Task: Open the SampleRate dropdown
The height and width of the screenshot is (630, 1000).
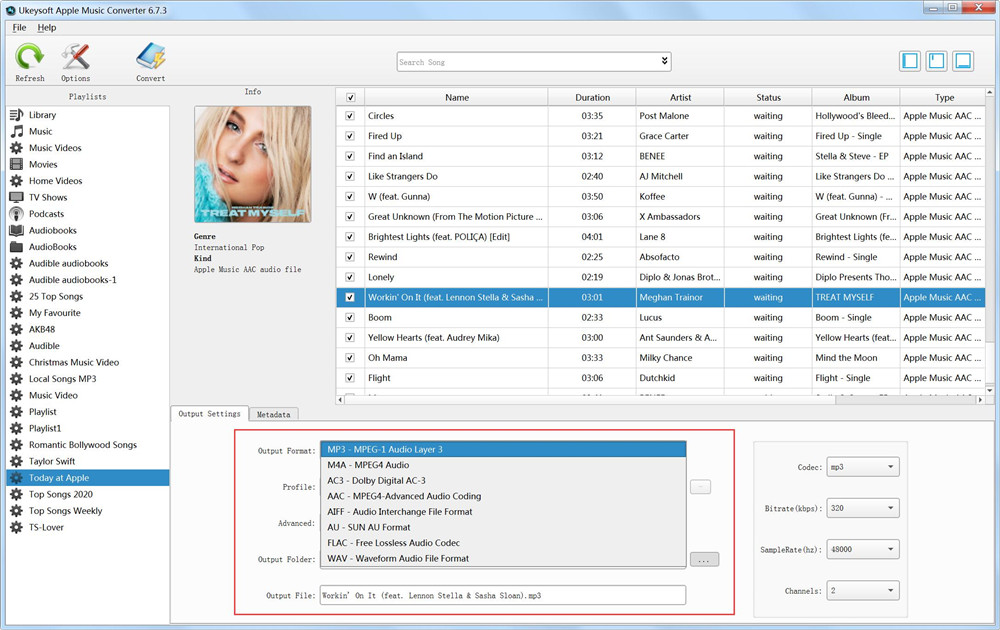Action: click(x=863, y=549)
